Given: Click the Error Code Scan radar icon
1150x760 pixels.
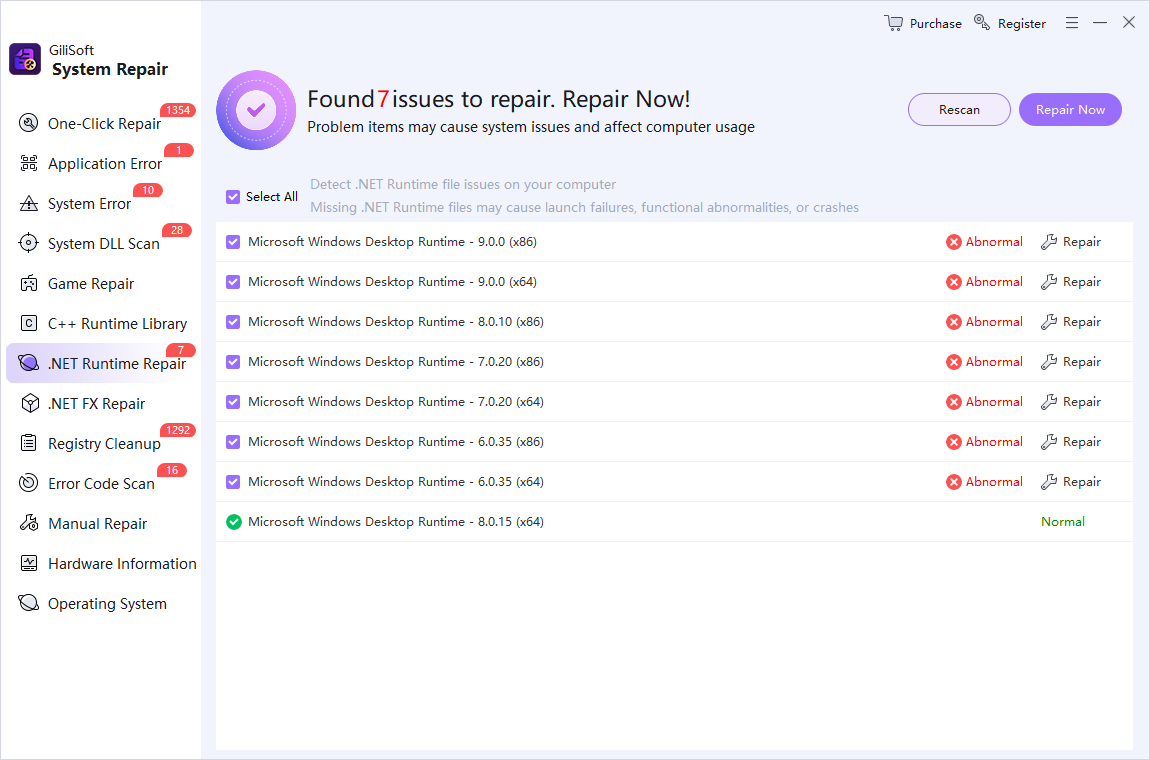Looking at the screenshot, I should point(29,483).
